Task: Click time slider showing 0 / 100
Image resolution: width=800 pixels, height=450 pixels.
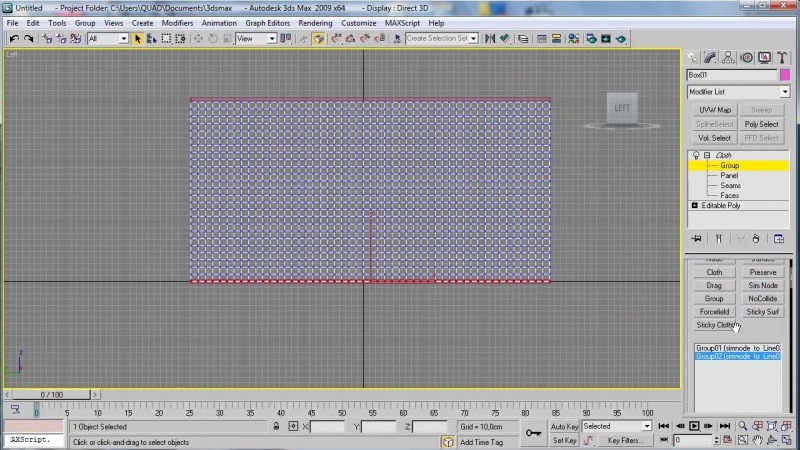Action: (x=51, y=394)
